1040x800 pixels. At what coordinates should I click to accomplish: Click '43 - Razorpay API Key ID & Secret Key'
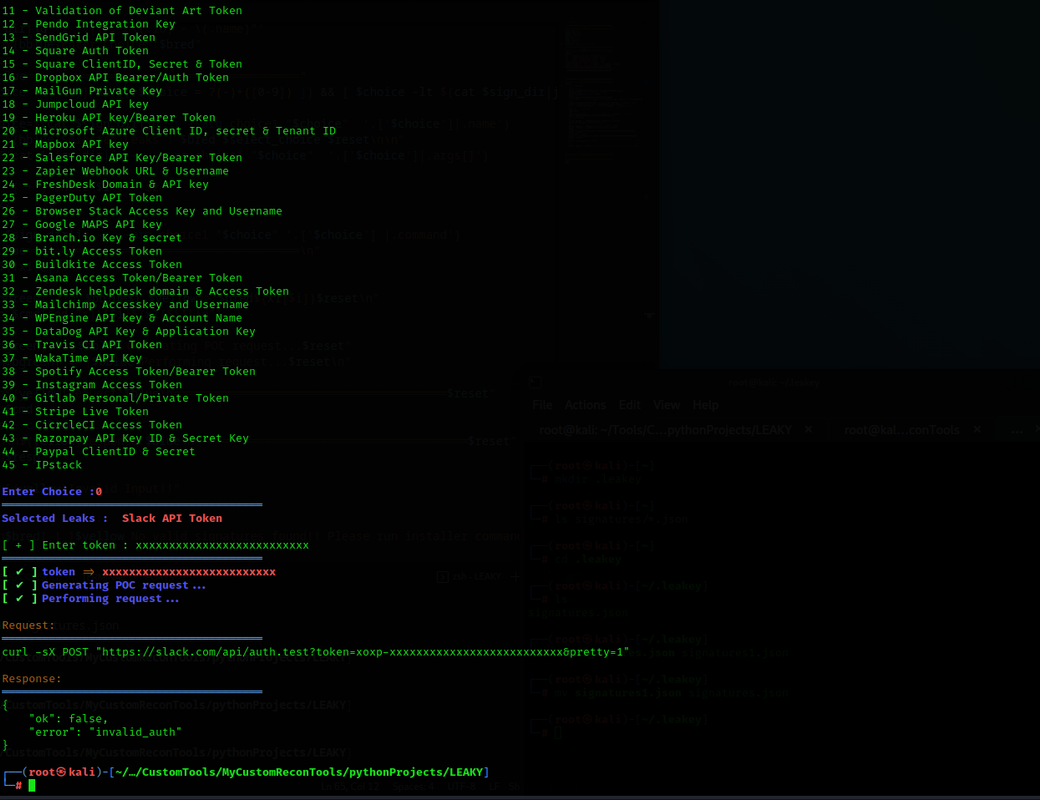coord(125,438)
